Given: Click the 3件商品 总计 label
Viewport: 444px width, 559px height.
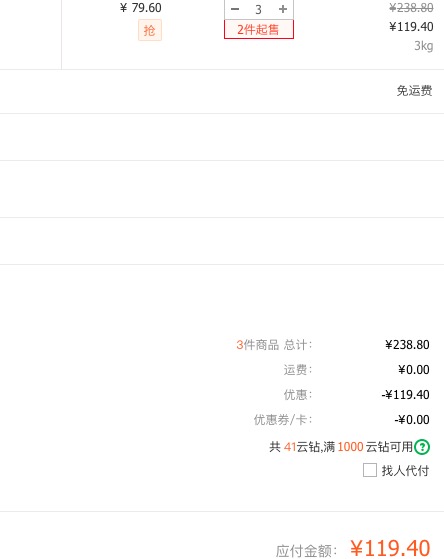Looking at the screenshot, I should click(274, 345).
